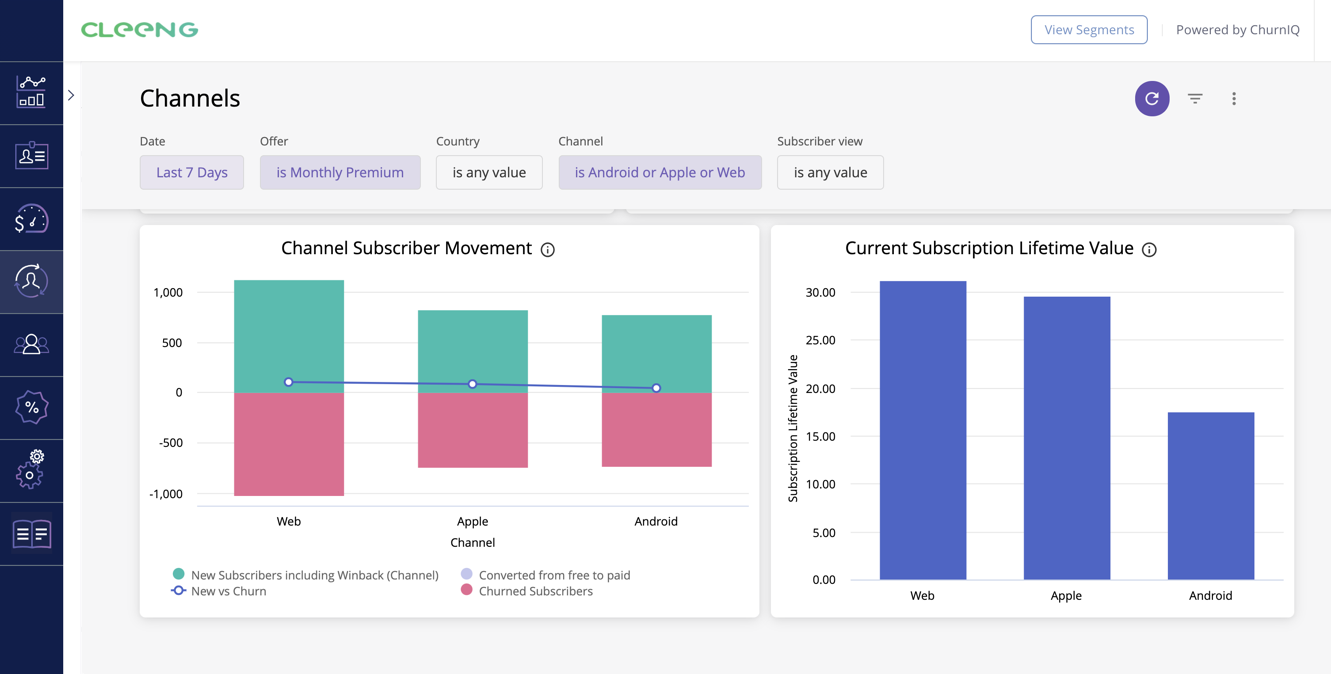The image size is (1331, 674).
Task: Open the filter lines icon
Action: (x=1195, y=99)
